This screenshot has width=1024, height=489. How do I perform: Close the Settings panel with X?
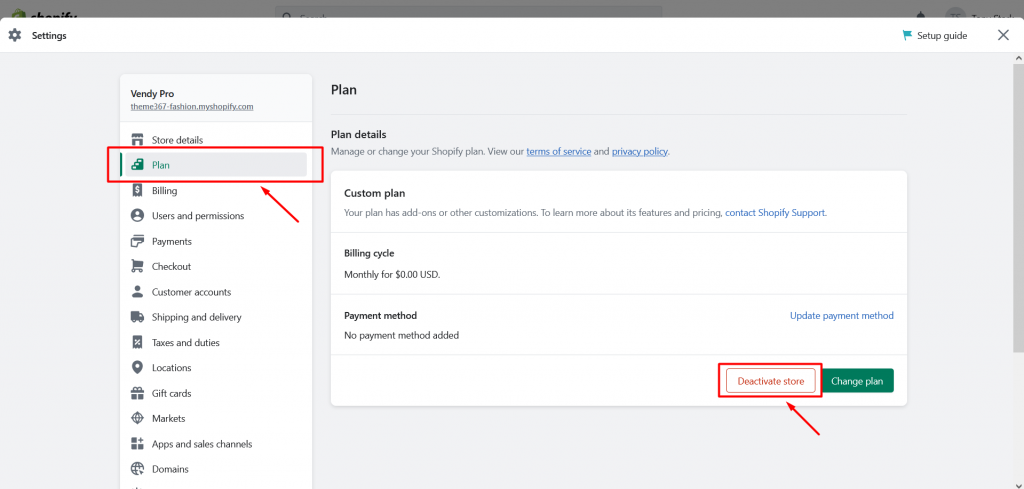pos(1003,35)
